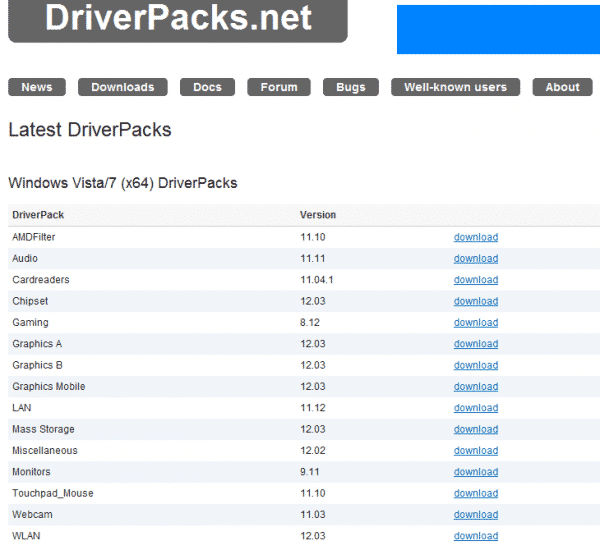Download the Audio driver pack
The width and height of the screenshot is (600, 550).
[475, 258]
